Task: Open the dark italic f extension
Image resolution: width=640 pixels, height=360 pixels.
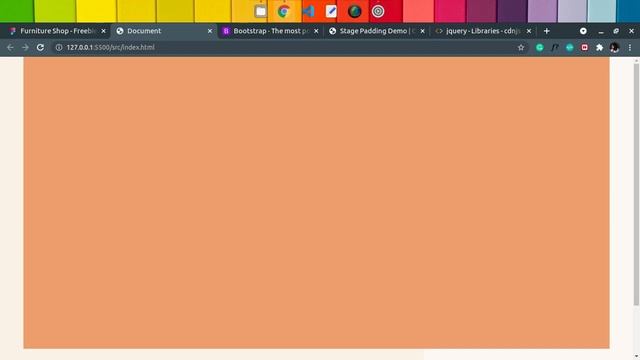Action: (555, 47)
